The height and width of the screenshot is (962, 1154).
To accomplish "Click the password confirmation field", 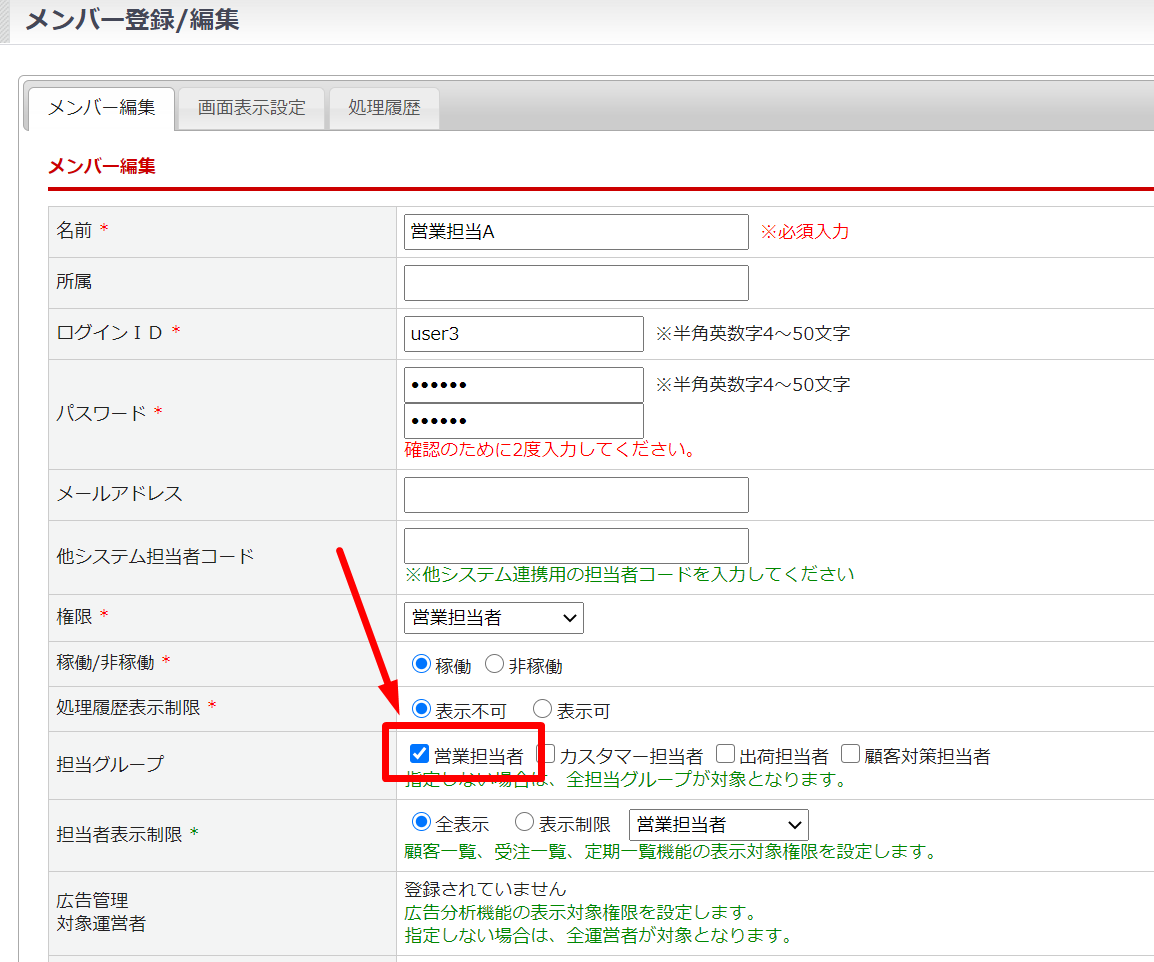I will (x=523, y=421).
